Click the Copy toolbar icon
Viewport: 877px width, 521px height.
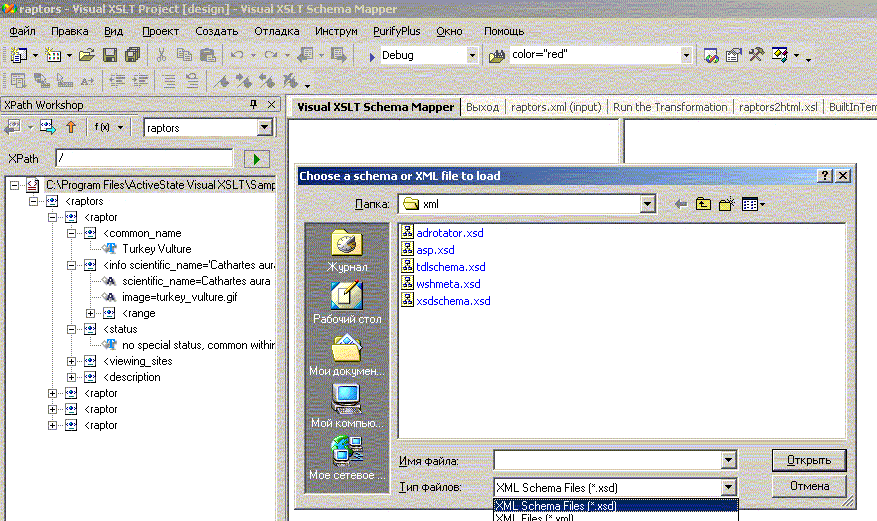pyautogui.click(x=184, y=55)
